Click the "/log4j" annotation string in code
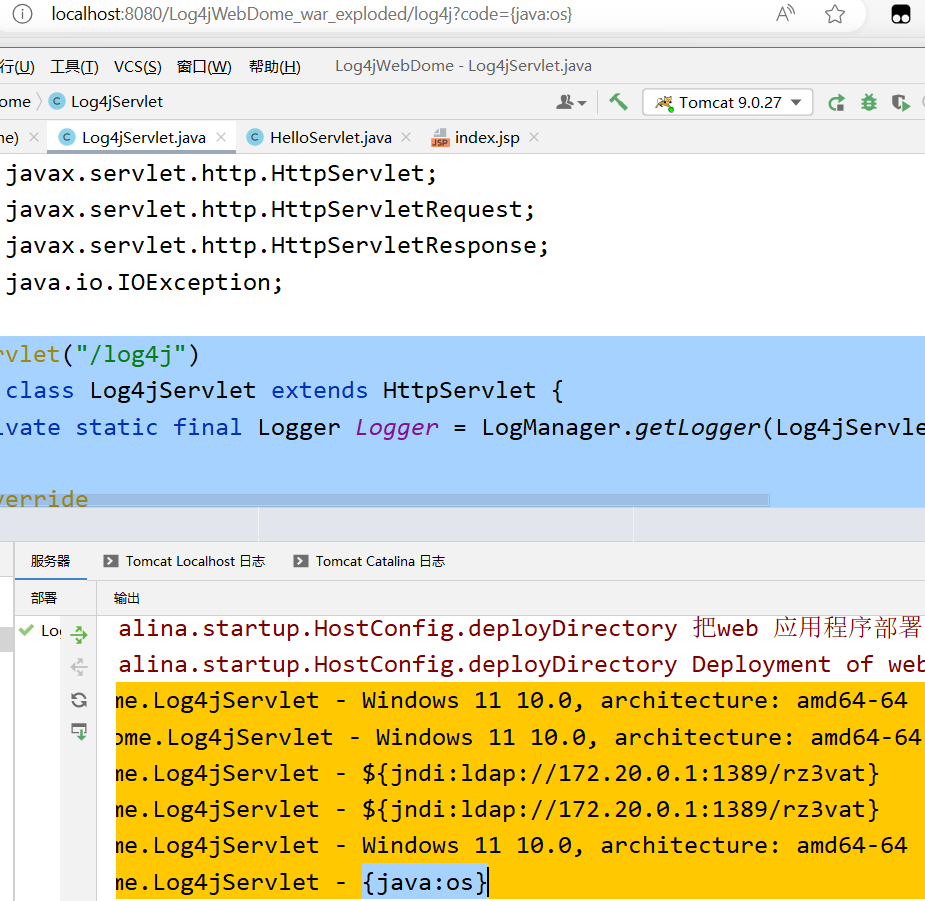925x901 pixels. [x=129, y=355]
